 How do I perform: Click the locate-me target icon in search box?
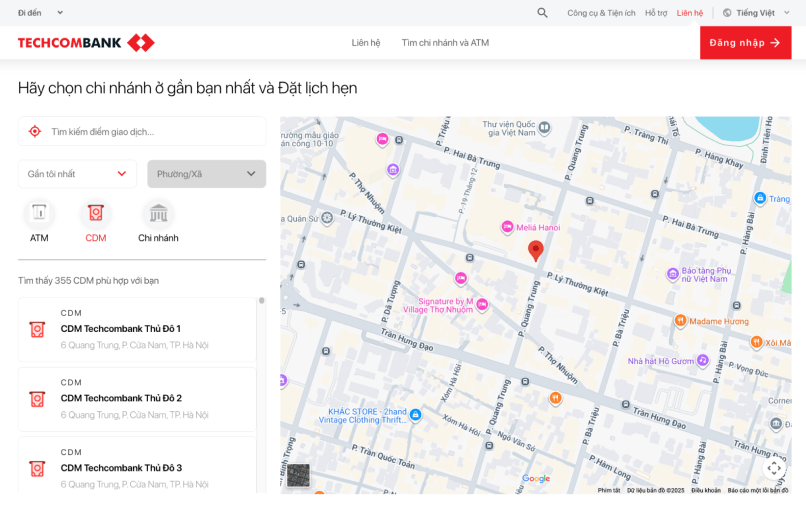(35, 132)
